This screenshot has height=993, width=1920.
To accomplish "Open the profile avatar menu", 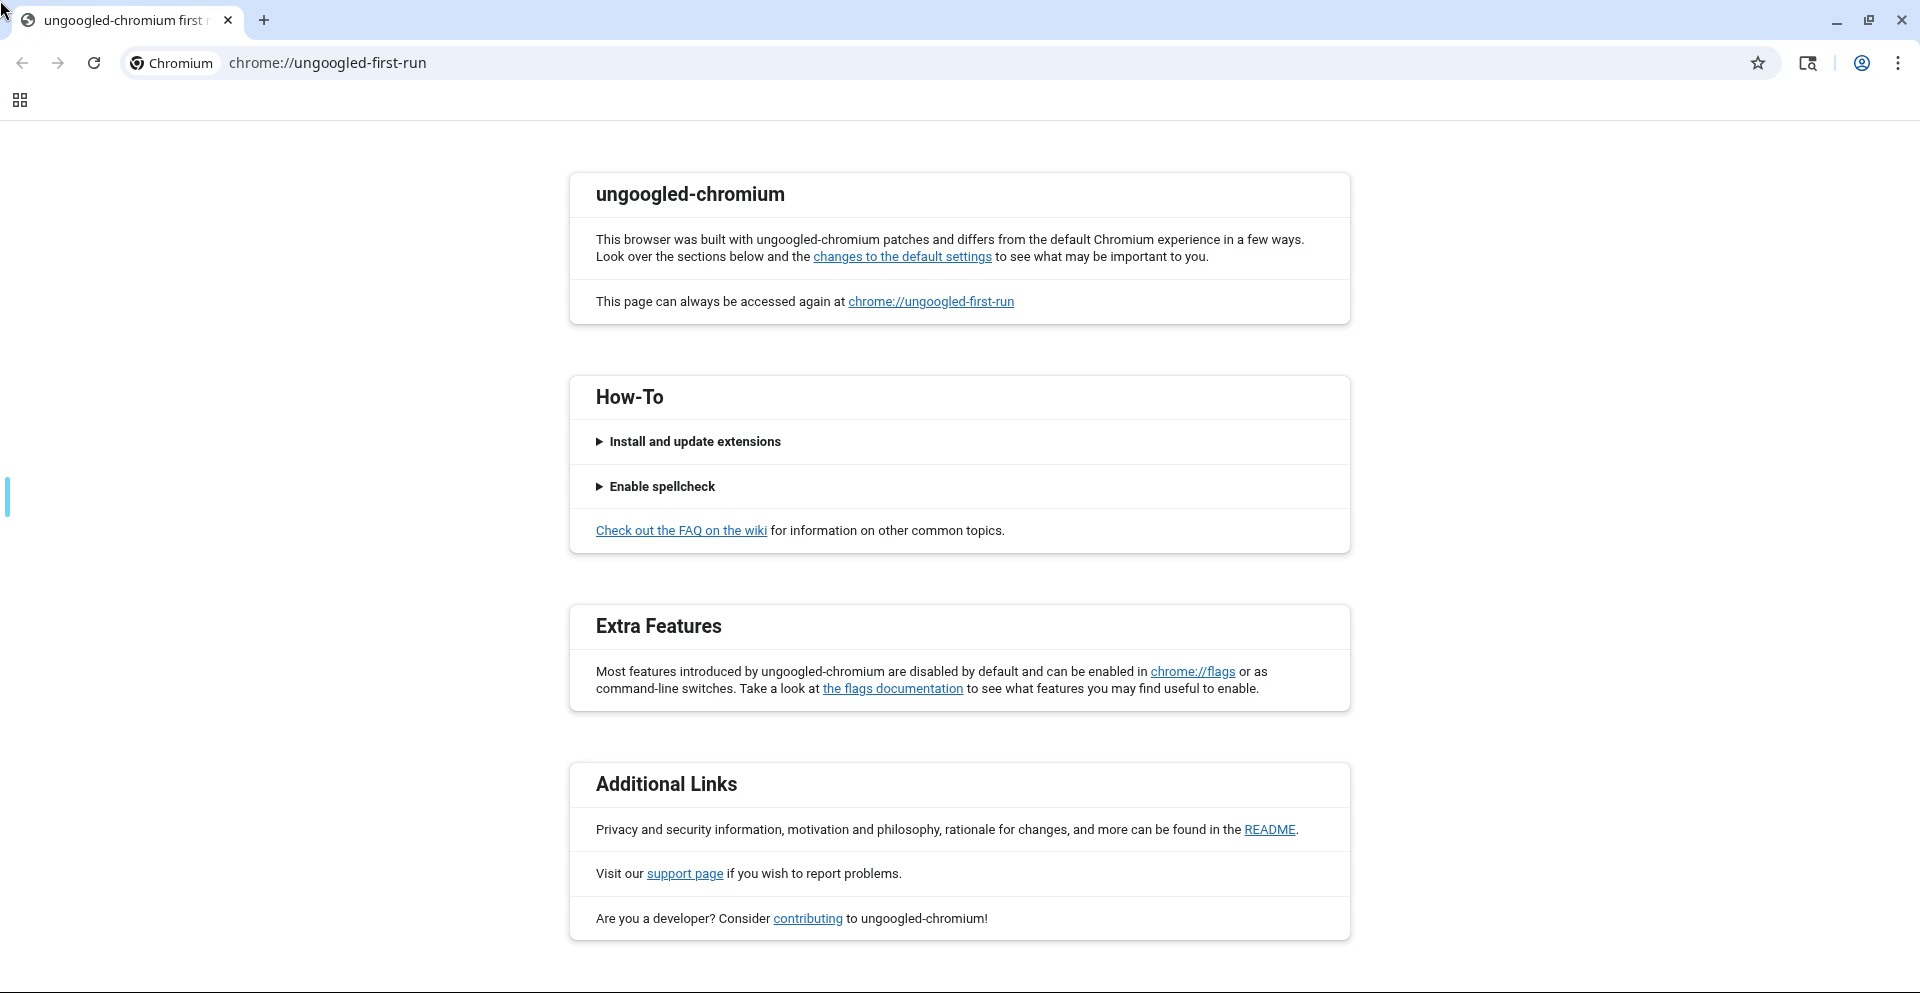I will point(1861,63).
